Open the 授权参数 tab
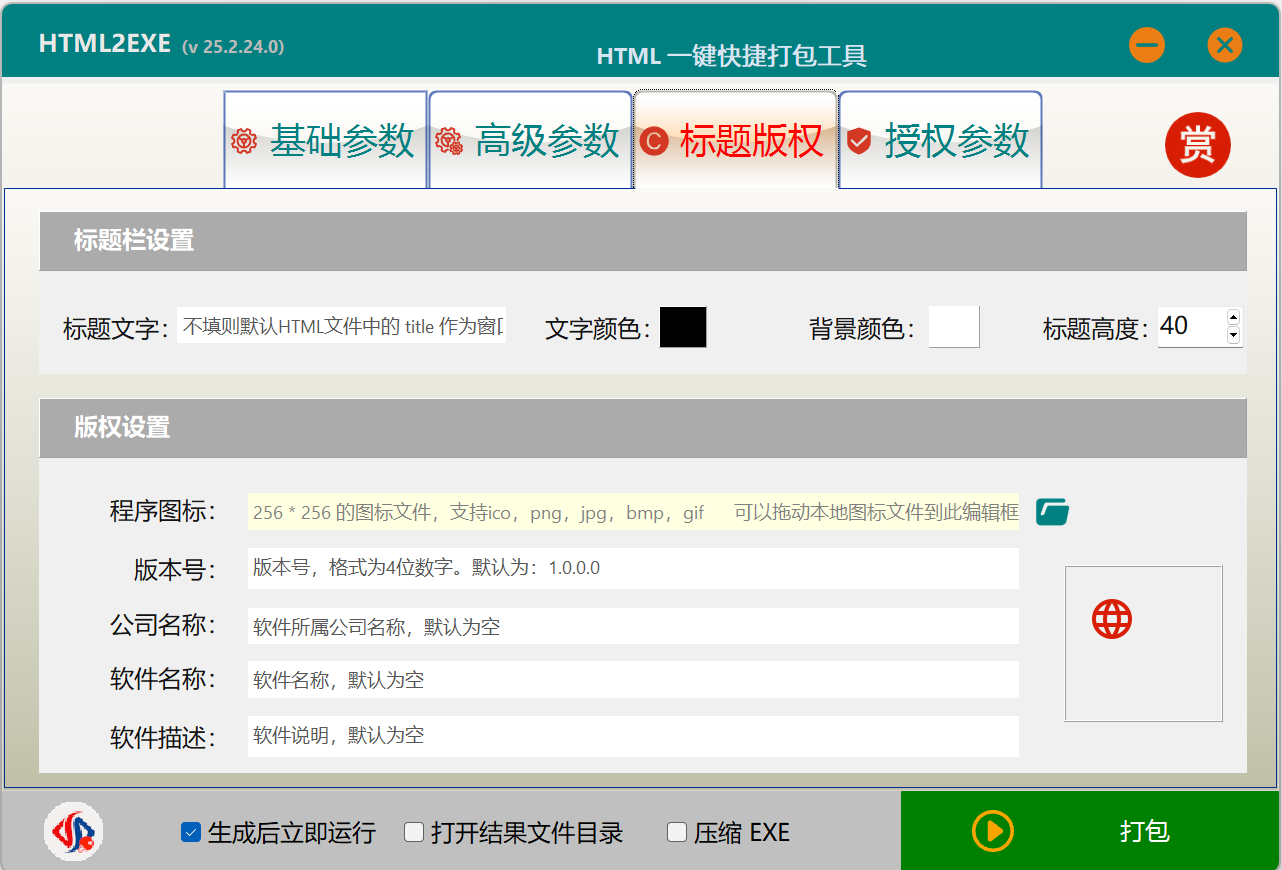Viewport: 1282px width, 870px height. (940, 140)
